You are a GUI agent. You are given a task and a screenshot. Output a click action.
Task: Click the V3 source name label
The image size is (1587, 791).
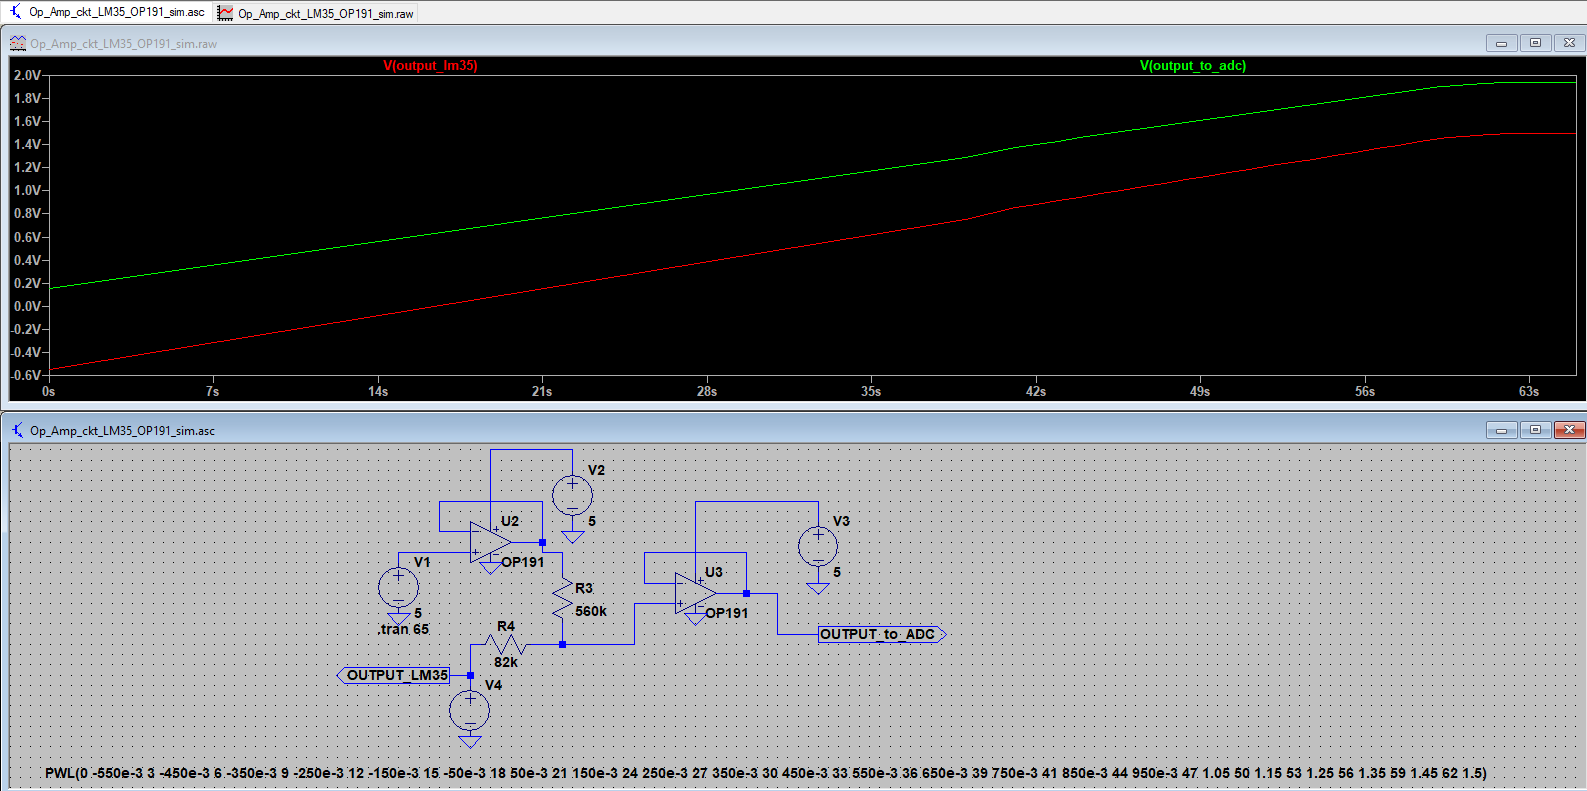[x=841, y=521]
